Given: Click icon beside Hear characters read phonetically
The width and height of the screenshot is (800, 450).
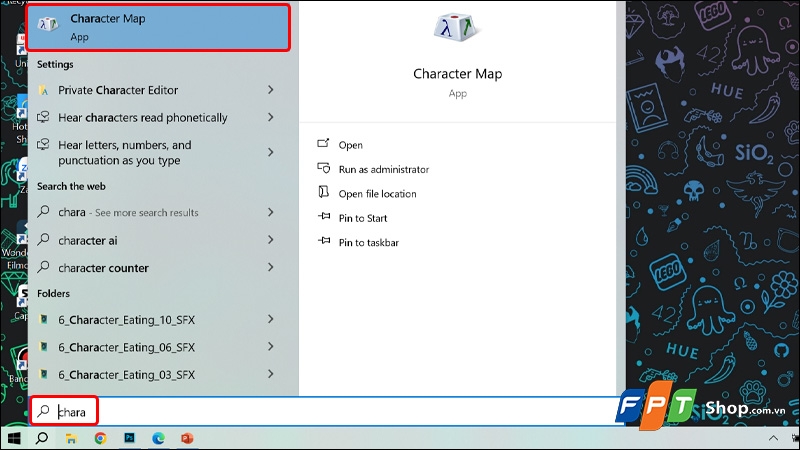Looking at the screenshot, I should (x=44, y=117).
